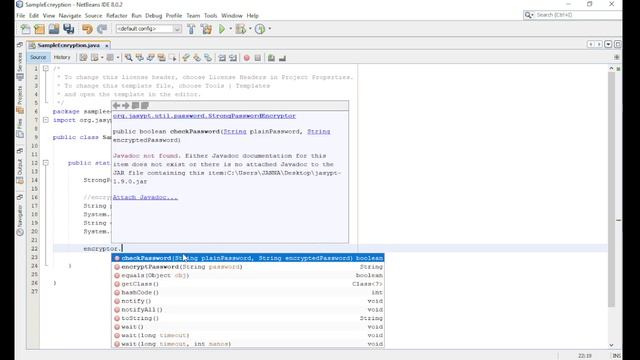The width and height of the screenshot is (640, 360).
Task: Open the Debug Project dropdown arrow
Action: click(250, 29)
